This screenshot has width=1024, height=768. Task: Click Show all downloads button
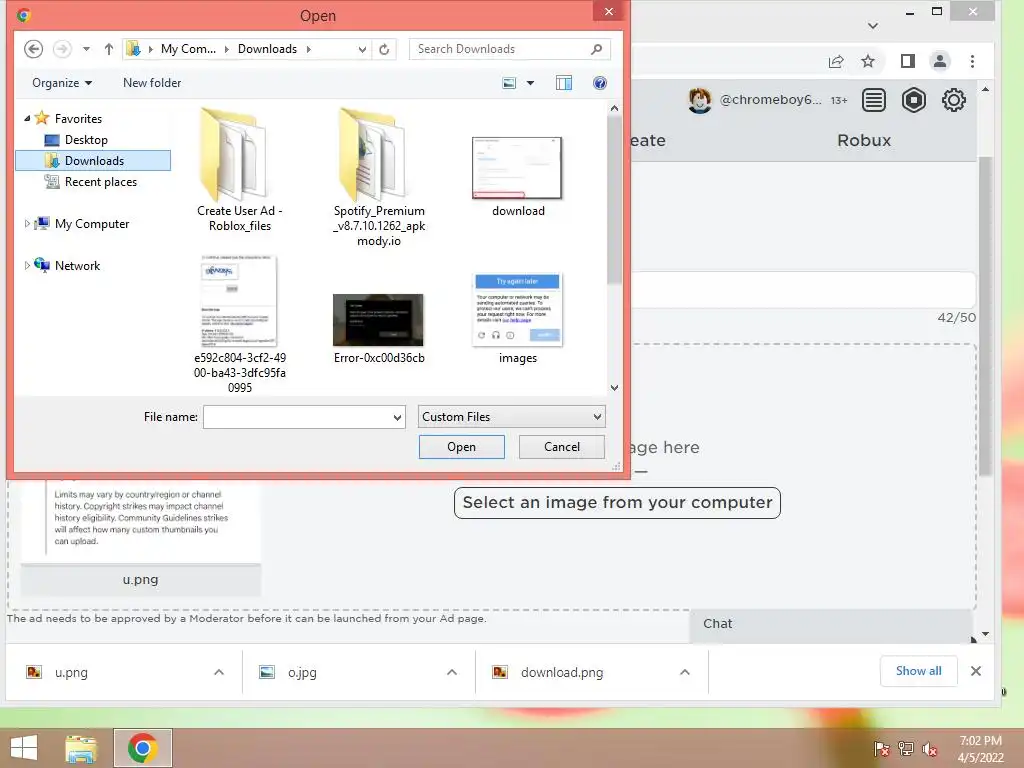tap(918, 671)
